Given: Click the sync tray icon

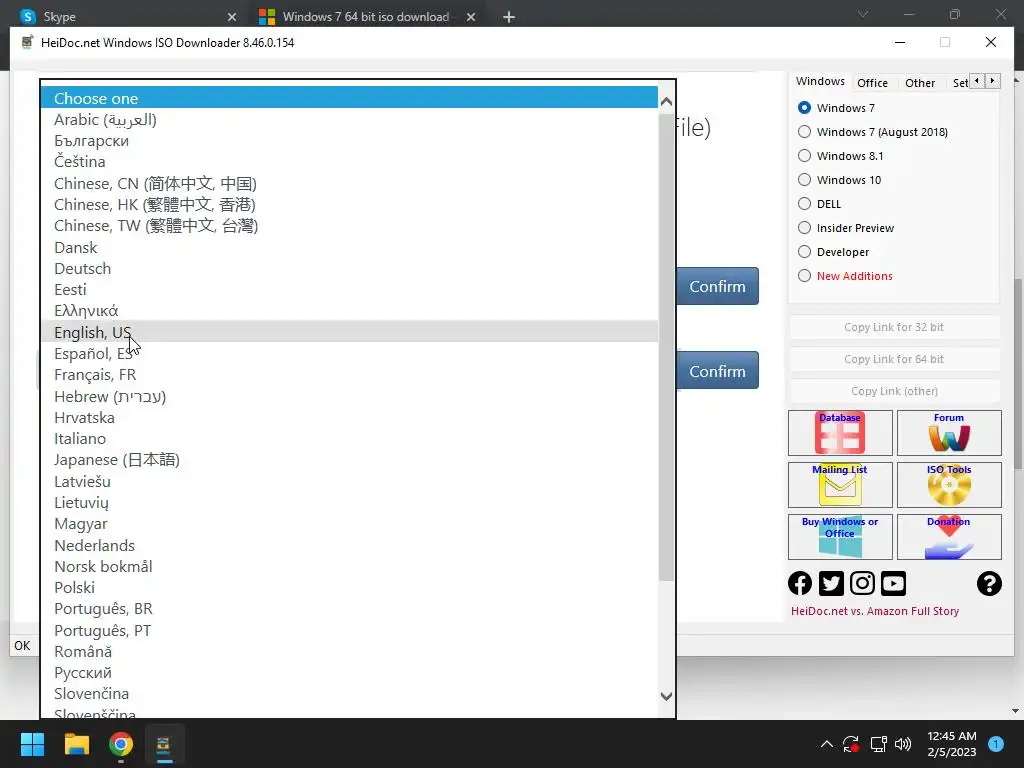Looking at the screenshot, I should 851,744.
